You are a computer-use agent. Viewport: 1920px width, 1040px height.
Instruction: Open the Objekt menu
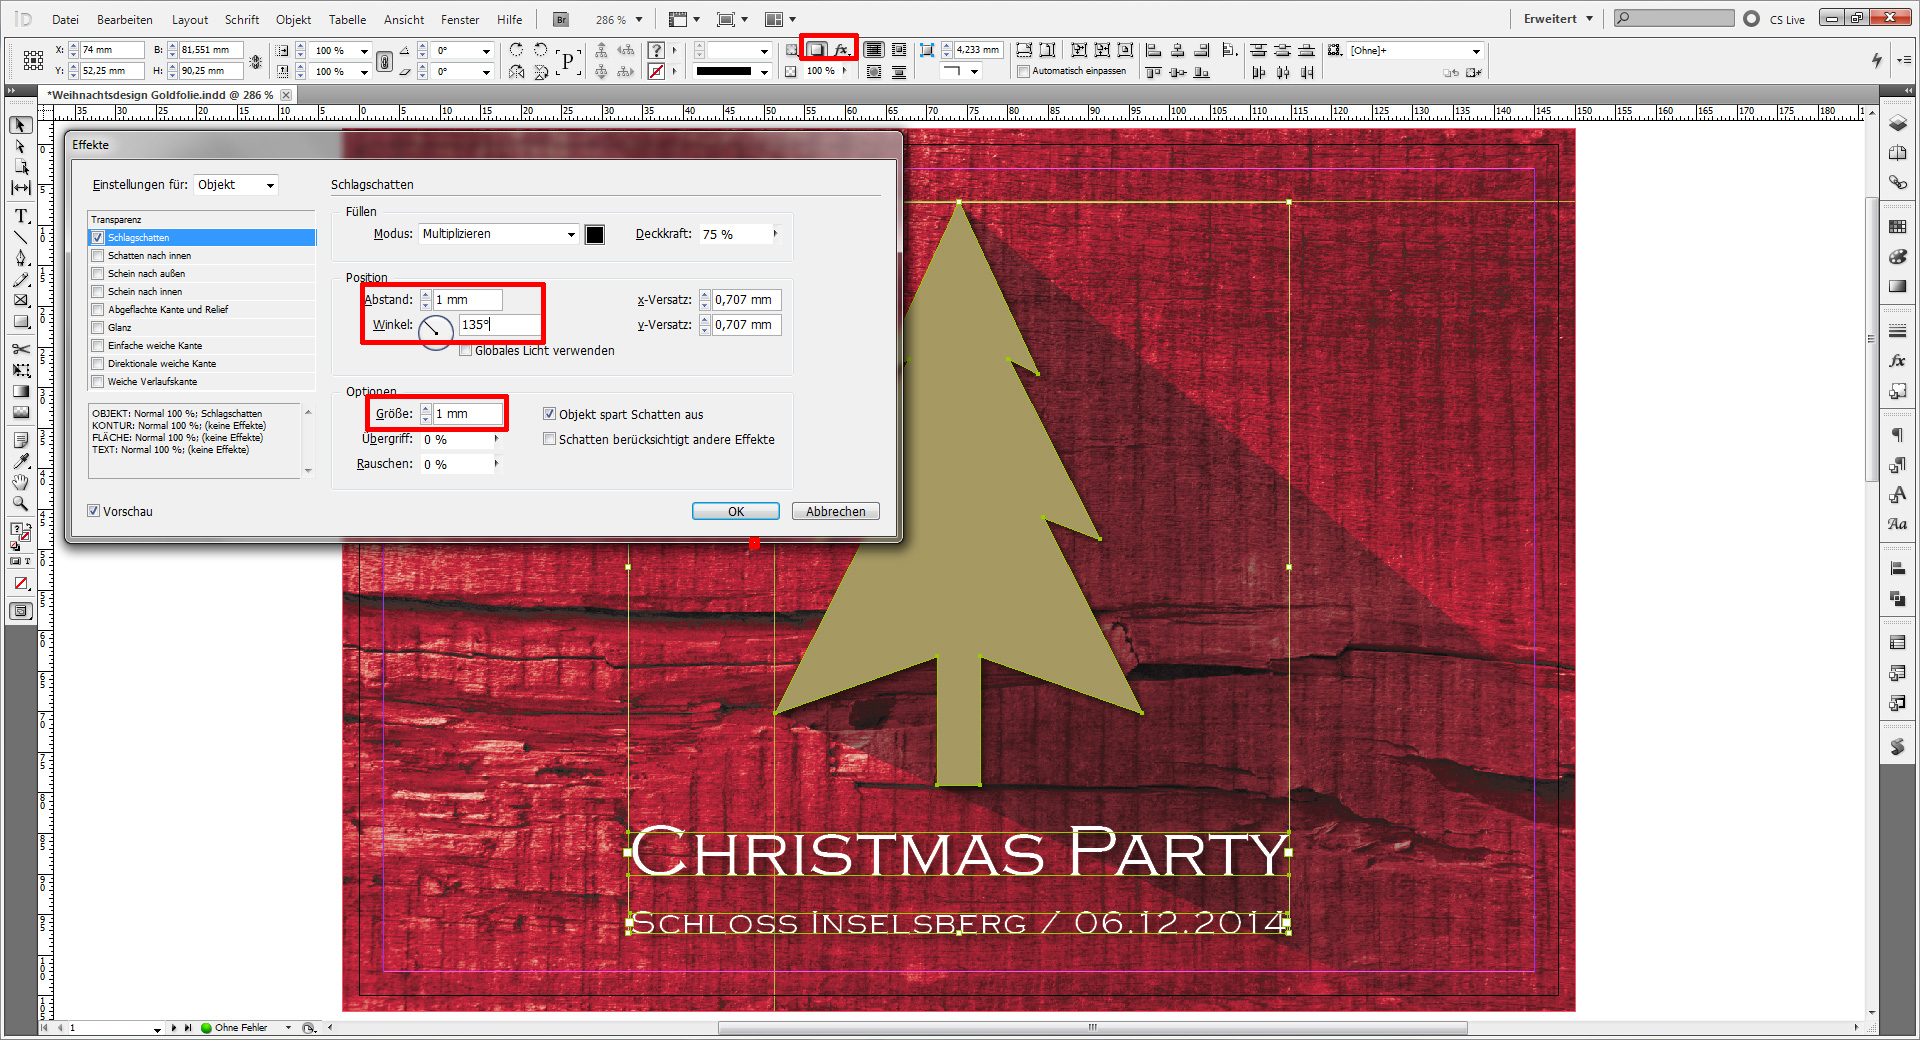click(292, 19)
